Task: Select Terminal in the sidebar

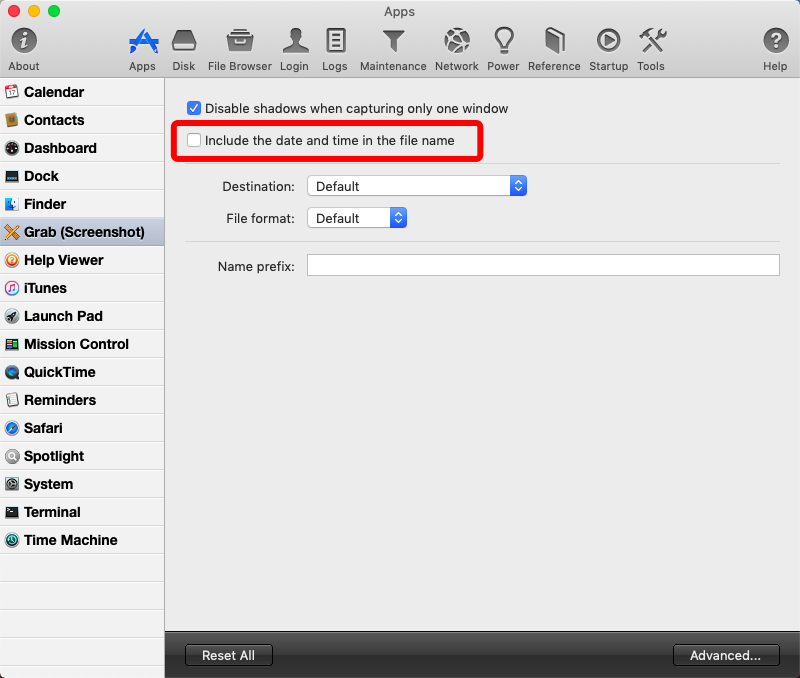Action: (x=82, y=512)
